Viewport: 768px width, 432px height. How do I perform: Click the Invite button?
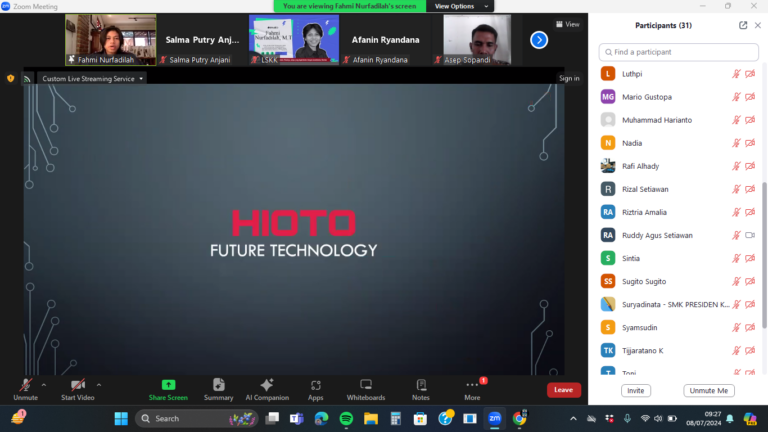coord(636,390)
